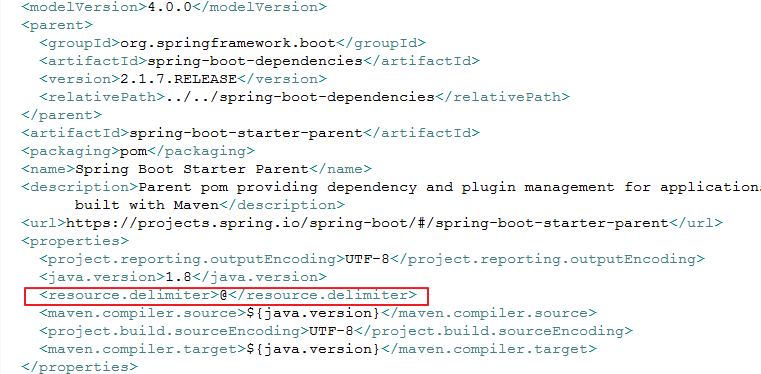The height and width of the screenshot is (374, 761).
Task: Click the opening packaging tag
Action: coord(70,151)
